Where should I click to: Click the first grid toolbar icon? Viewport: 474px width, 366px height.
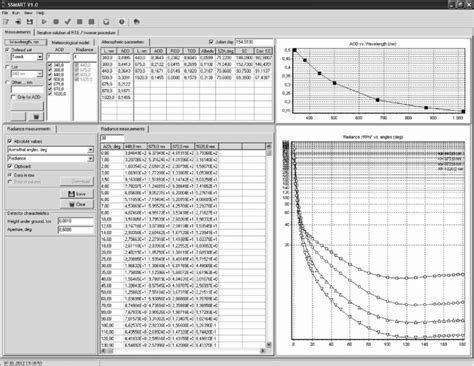(80, 22)
